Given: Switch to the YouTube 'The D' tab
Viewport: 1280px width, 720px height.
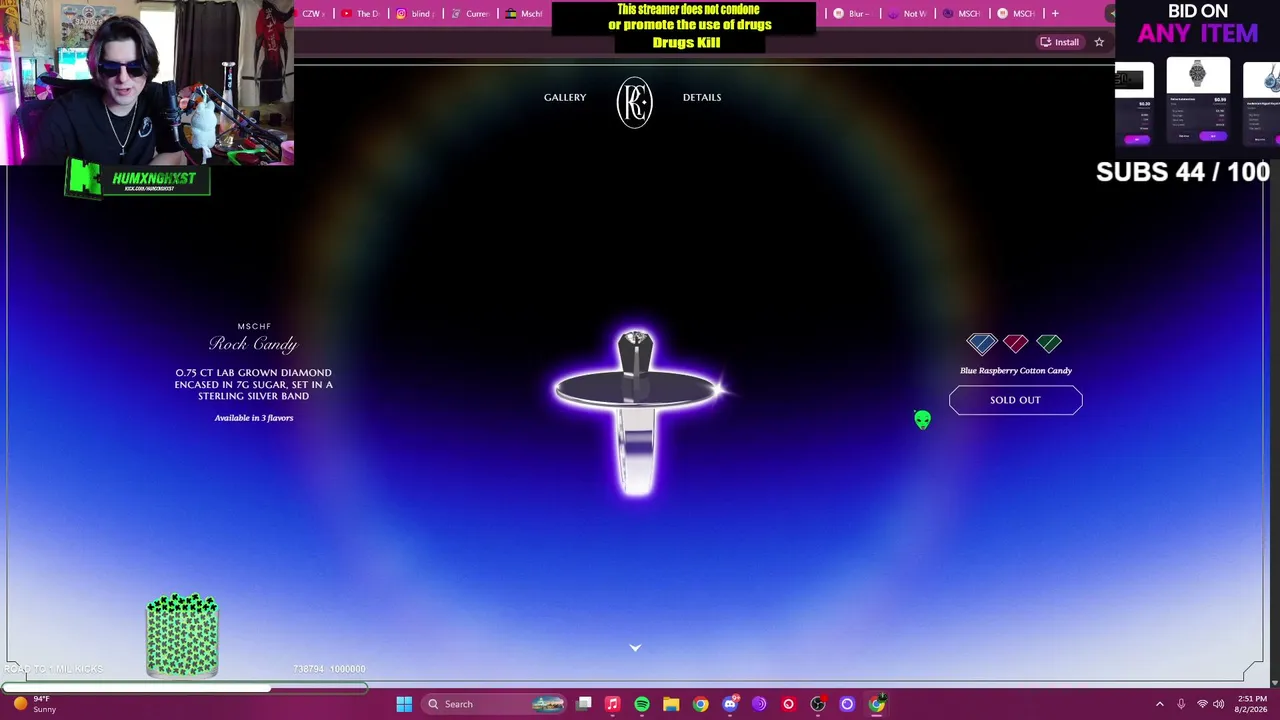Looking at the screenshot, I should pos(361,13).
